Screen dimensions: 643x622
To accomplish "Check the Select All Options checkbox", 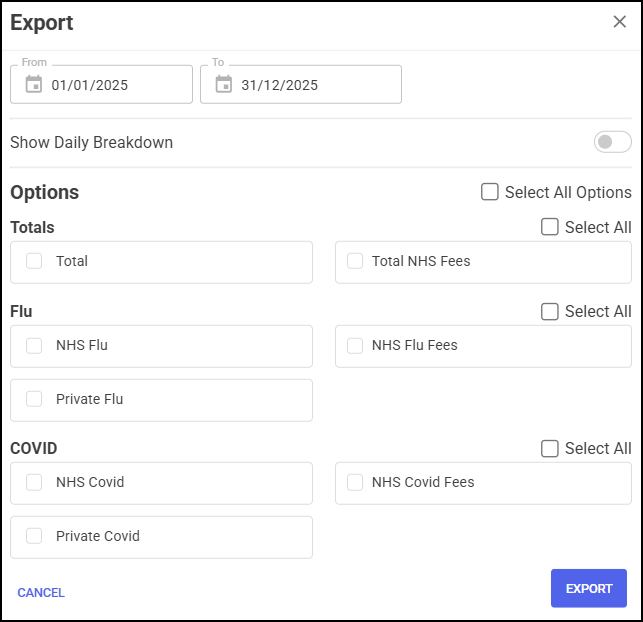I will pos(490,192).
